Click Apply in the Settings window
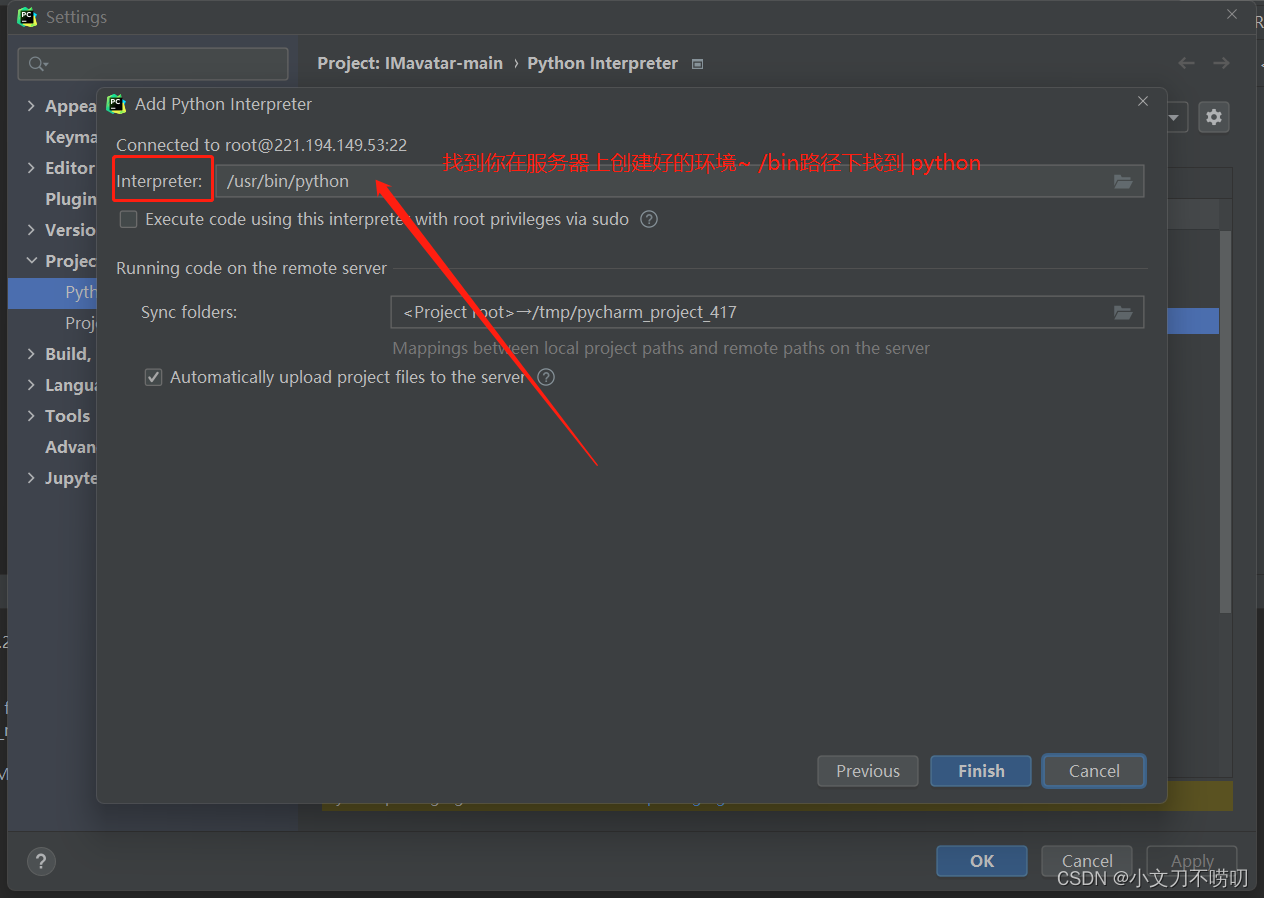This screenshot has height=898, width=1264. [x=1192, y=861]
